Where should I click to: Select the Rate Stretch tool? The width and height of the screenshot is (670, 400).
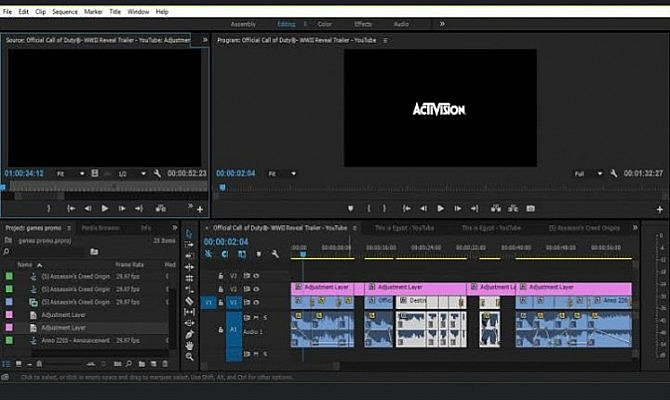pos(189,278)
